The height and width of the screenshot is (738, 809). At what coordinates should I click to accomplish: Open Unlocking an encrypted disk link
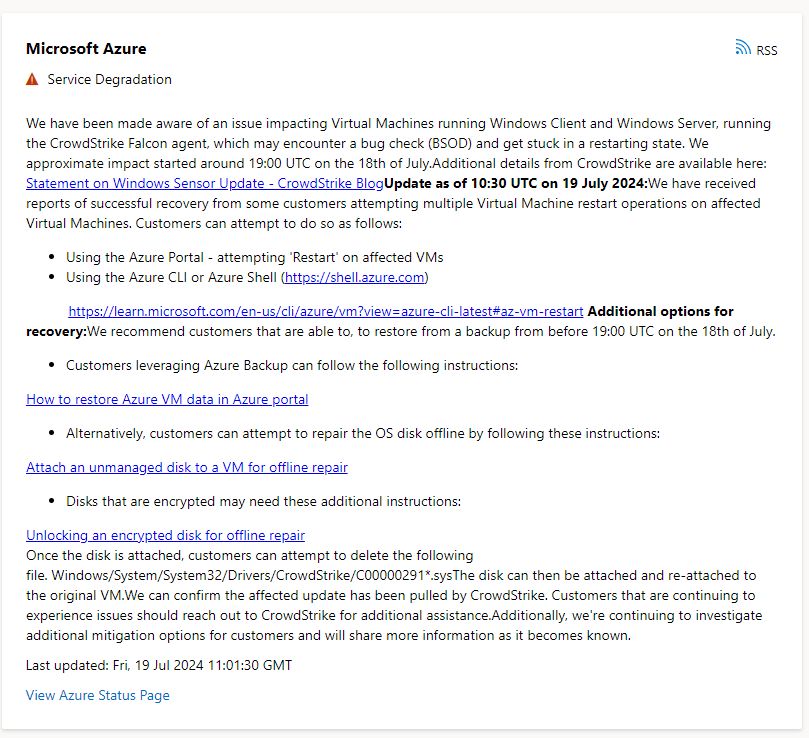pyautogui.click(x=165, y=535)
